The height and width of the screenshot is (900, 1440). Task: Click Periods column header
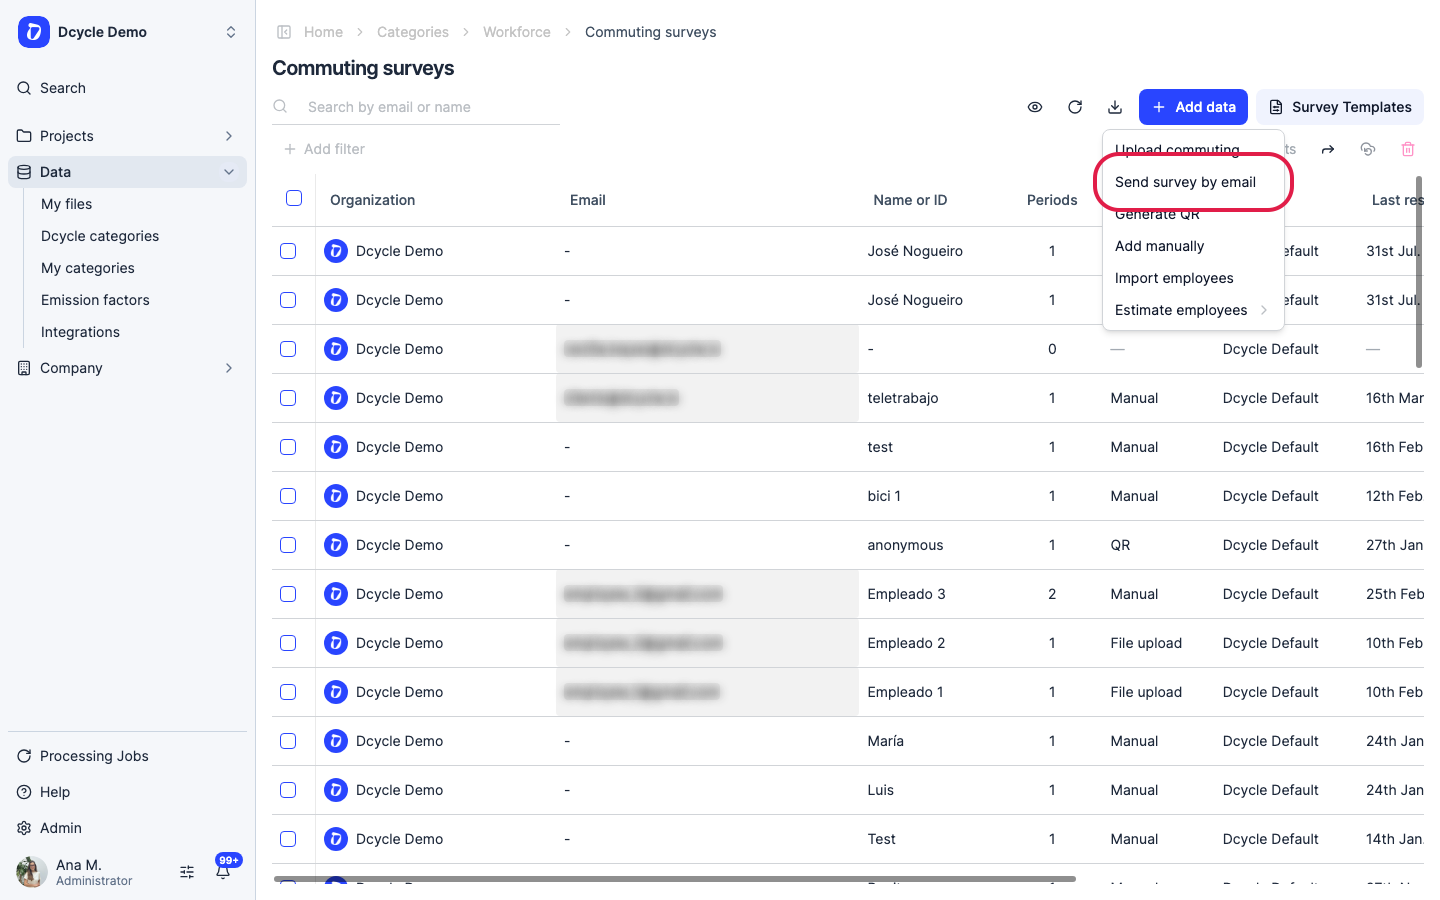pos(1052,200)
